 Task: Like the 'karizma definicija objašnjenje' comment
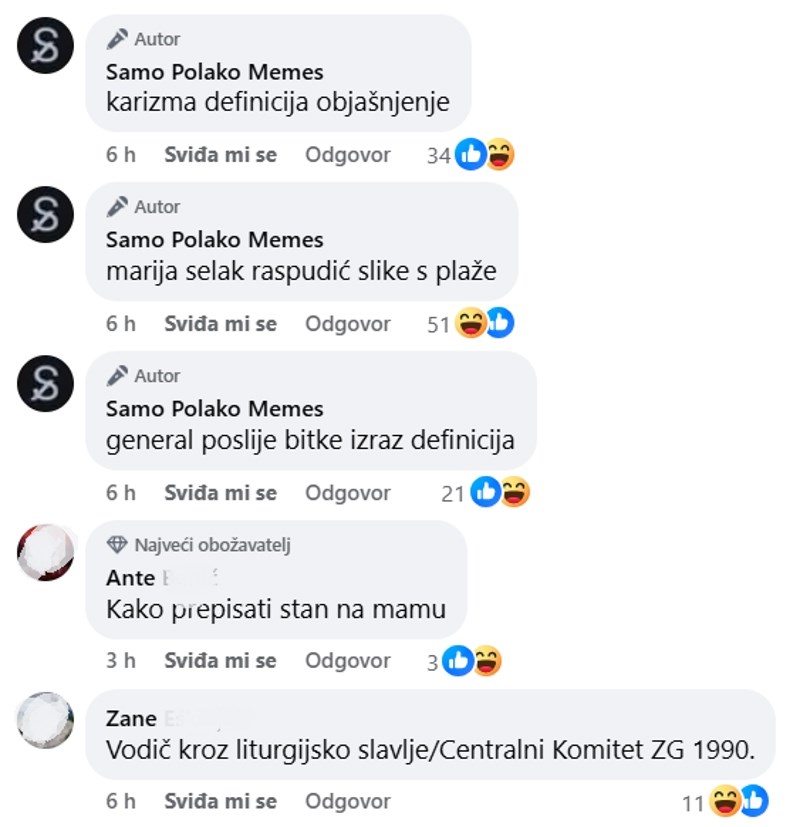[220, 155]
